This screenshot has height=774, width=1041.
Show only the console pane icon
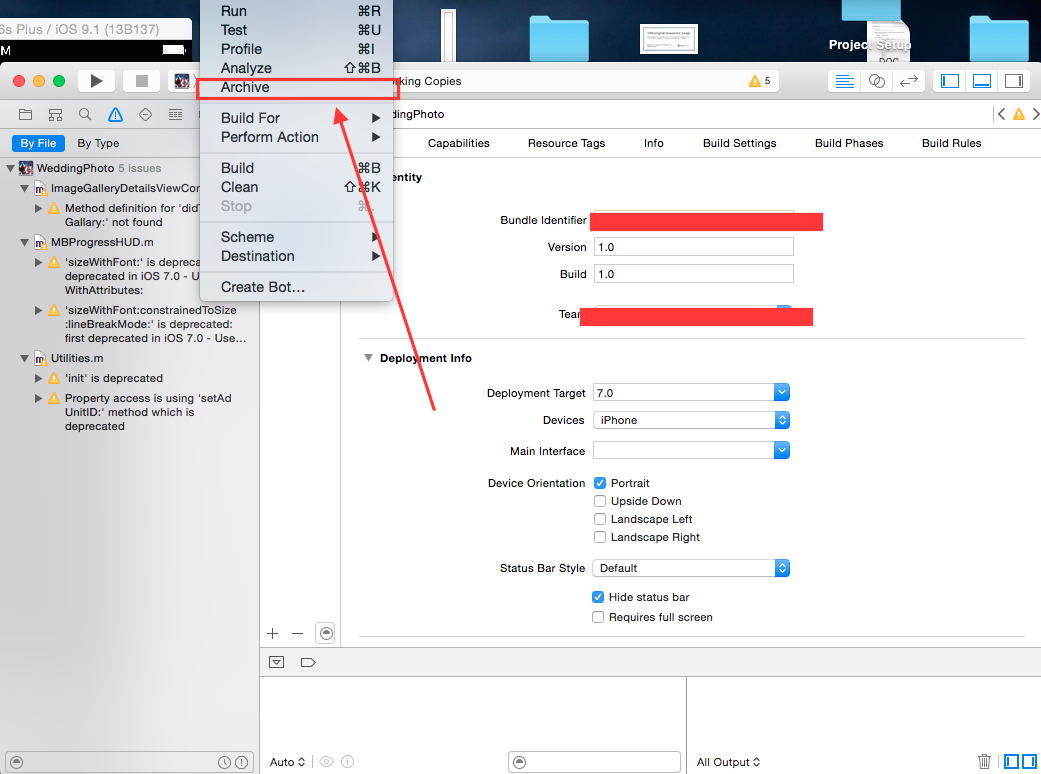[1029, 761]
